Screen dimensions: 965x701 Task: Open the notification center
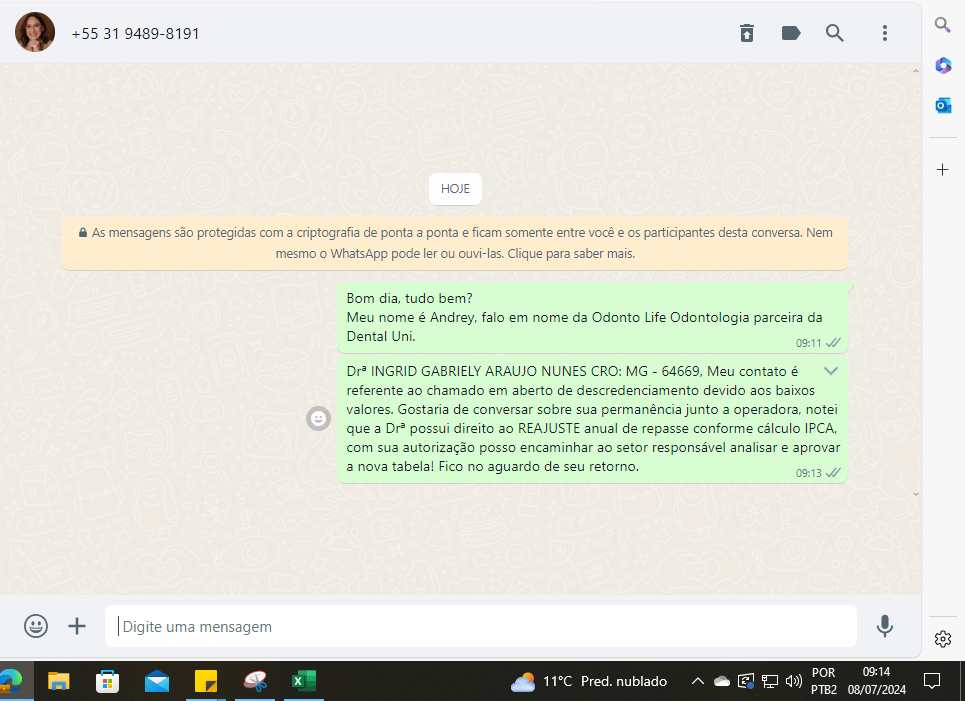932,681
